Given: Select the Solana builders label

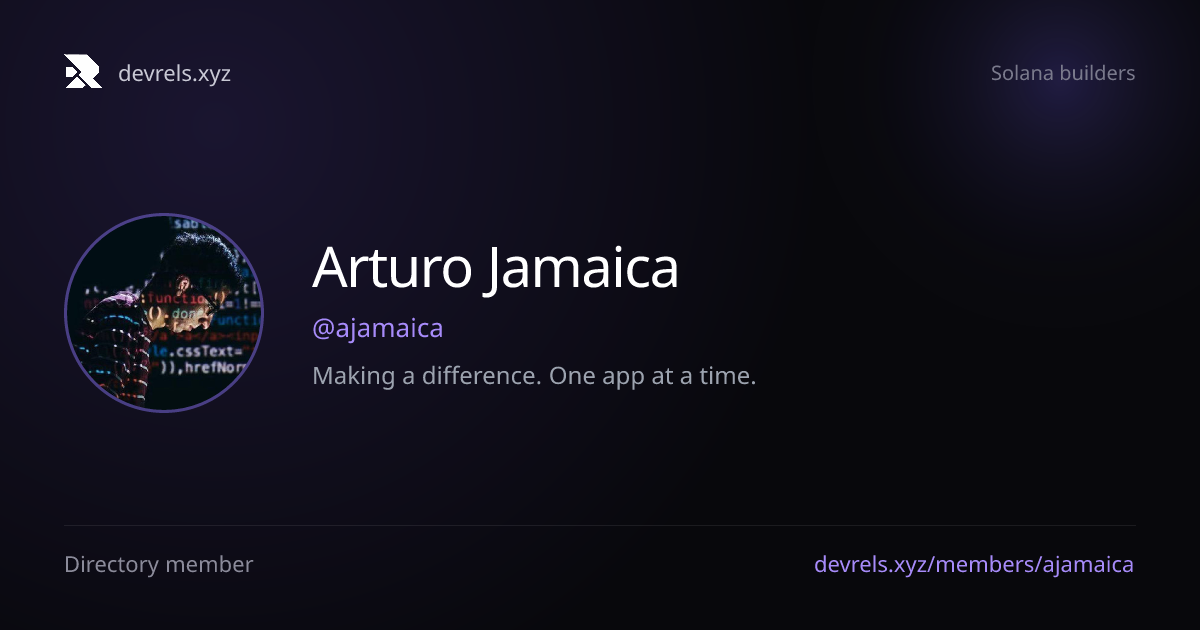Looking at the screenshot, I should click(x=1063, y=73).
